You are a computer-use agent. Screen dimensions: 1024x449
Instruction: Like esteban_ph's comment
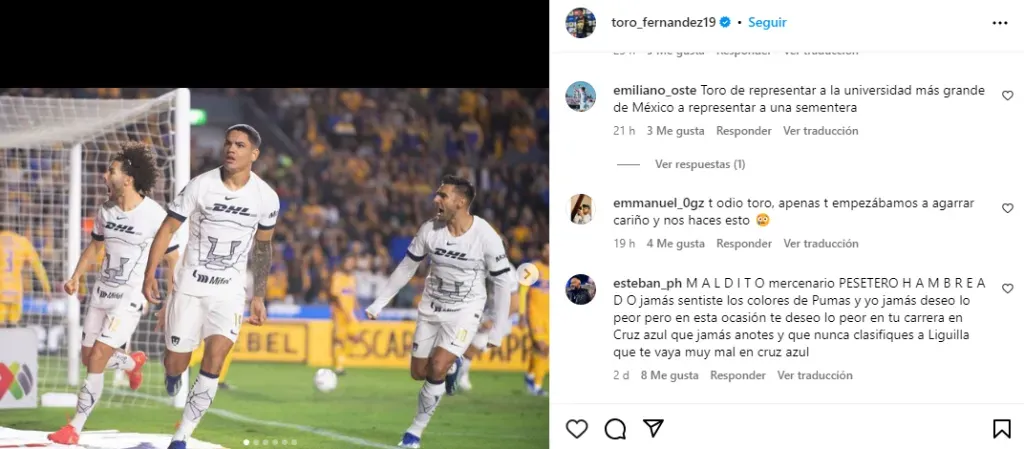[1007, 288]
